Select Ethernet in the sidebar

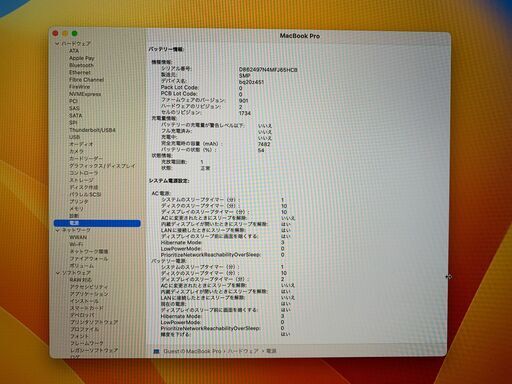pos(80,72)
